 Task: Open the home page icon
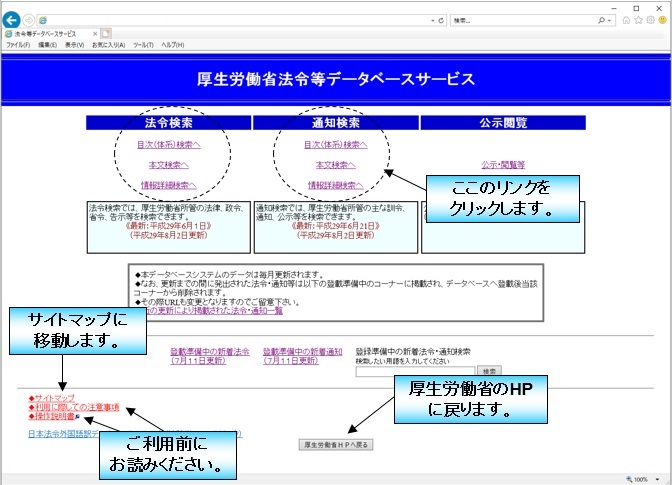pyautogui.click(x=626, y=20)
